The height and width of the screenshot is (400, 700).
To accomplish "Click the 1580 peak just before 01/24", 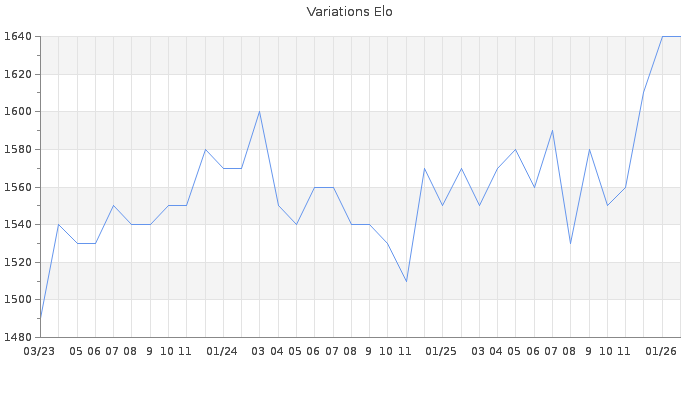I will (205, 149).
